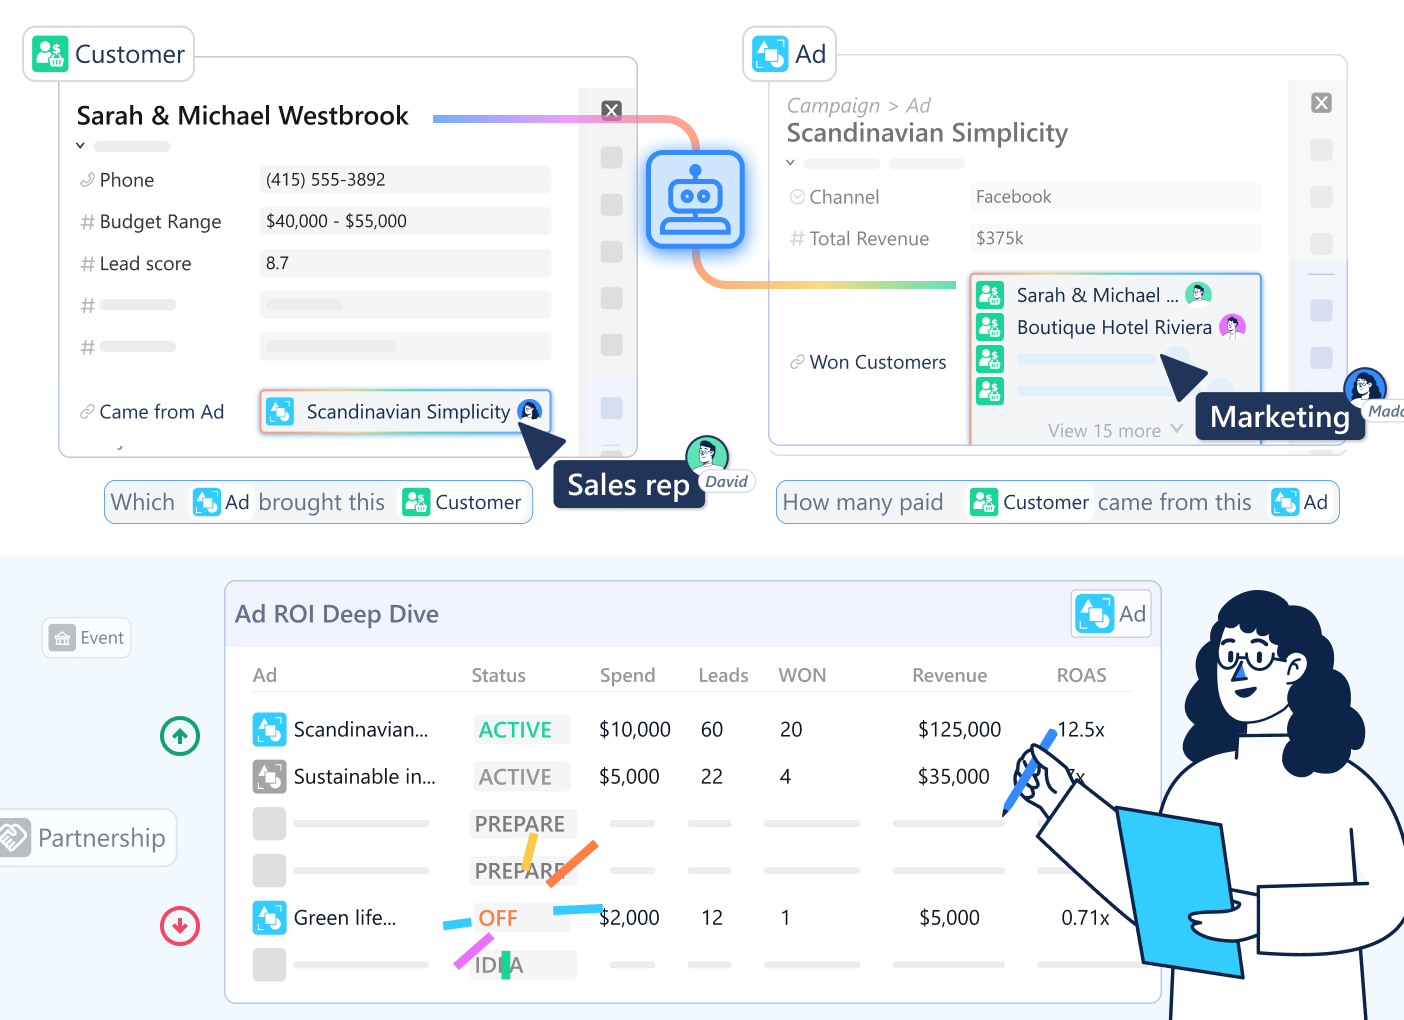
Task: Click the Ad icon in Ad ROI header
Action: [1094, 613]
